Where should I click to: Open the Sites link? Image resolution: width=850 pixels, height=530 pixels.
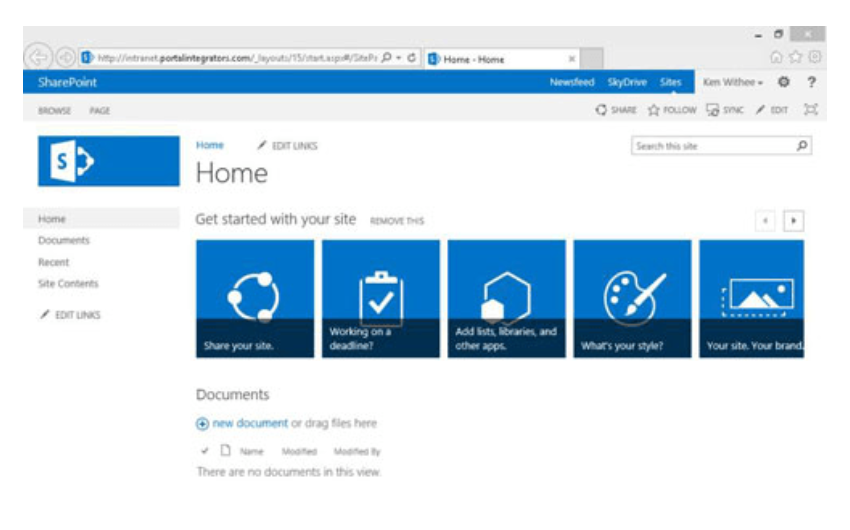(671, 82)
